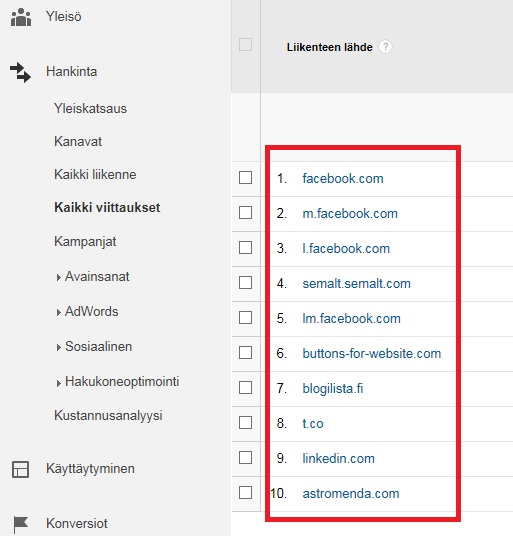The height and width of the screenshot is (536, 513).
Task: Open the Yleiskatsaus menu item
Action: 90,109
